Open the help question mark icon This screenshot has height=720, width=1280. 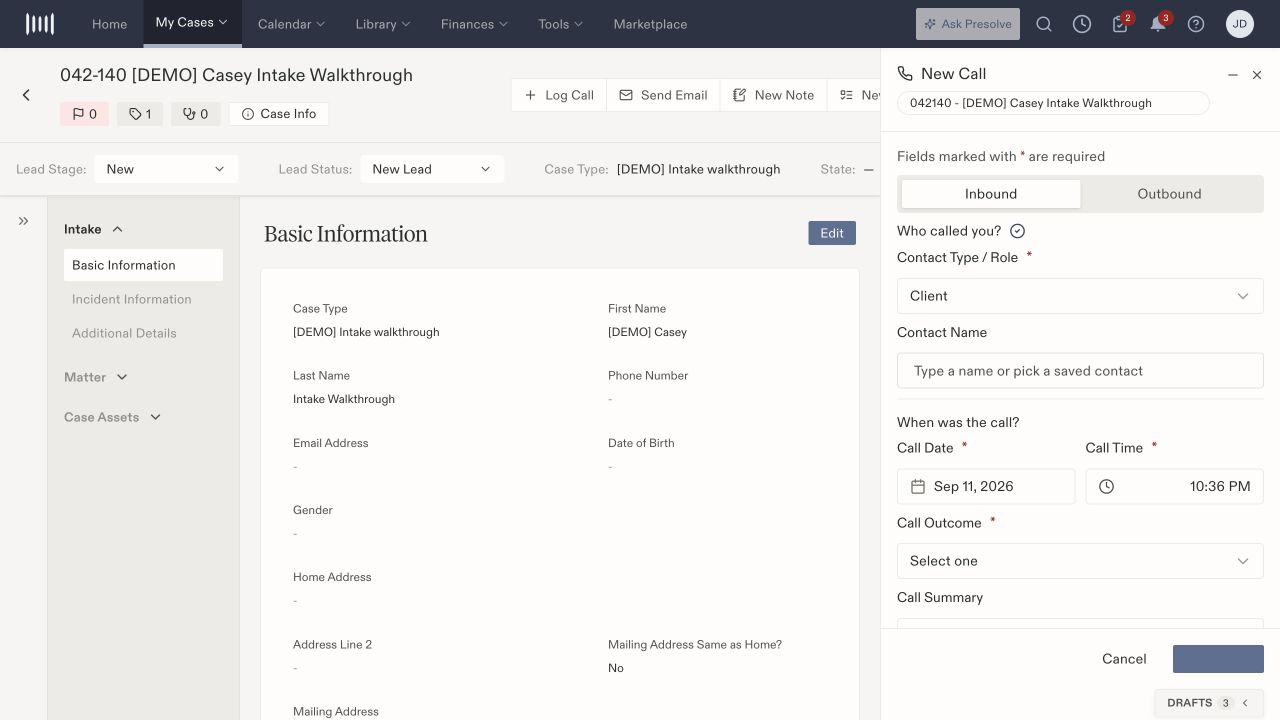click(x=1196, y=24)
